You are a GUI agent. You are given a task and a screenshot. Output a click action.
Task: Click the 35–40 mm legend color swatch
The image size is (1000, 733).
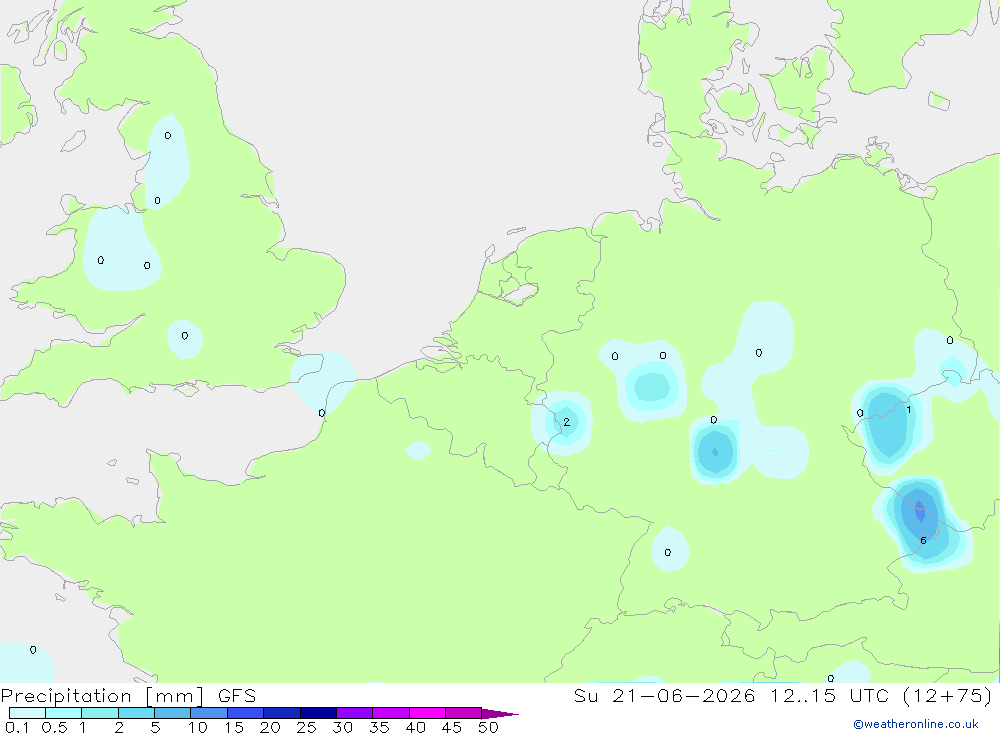(x=391, y=713)
